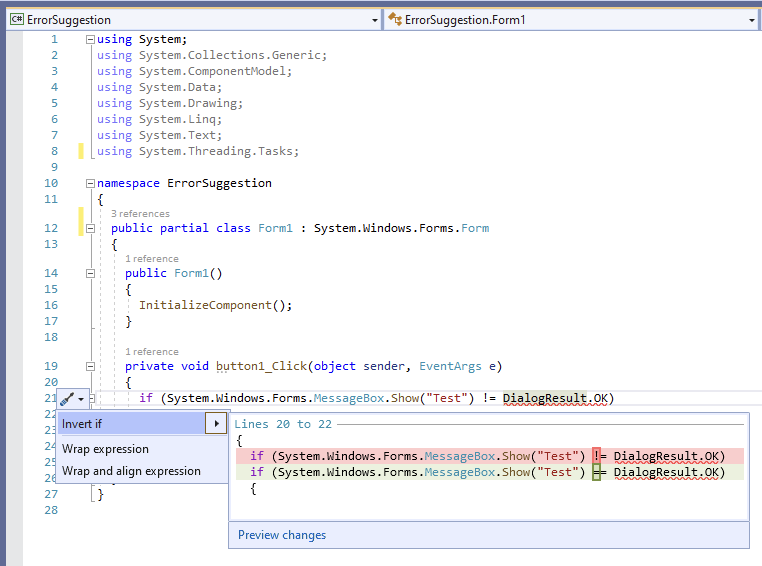Choose Wrap expression from quick actions

[105, 449]
